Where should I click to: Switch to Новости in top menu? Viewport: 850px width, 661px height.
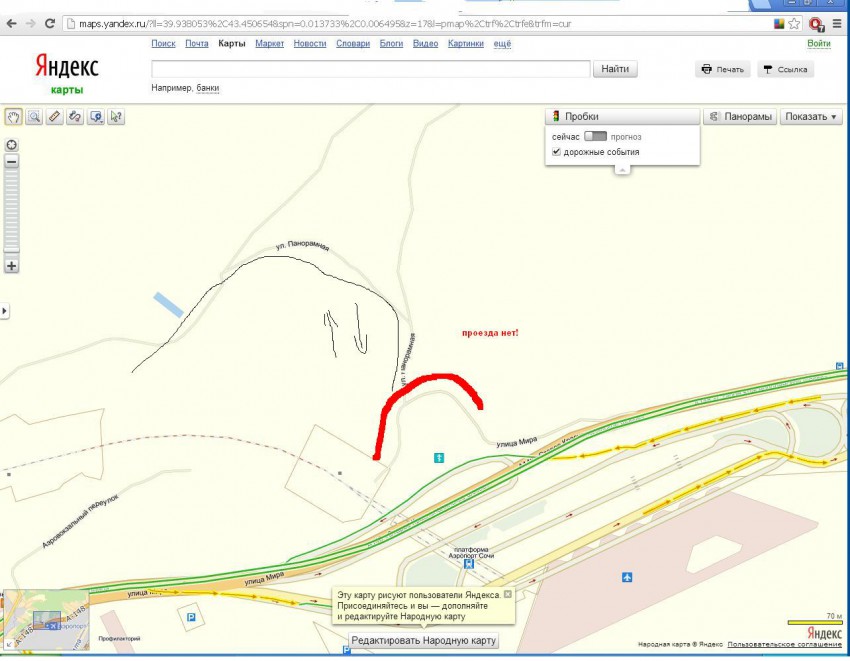coord(310,44)
